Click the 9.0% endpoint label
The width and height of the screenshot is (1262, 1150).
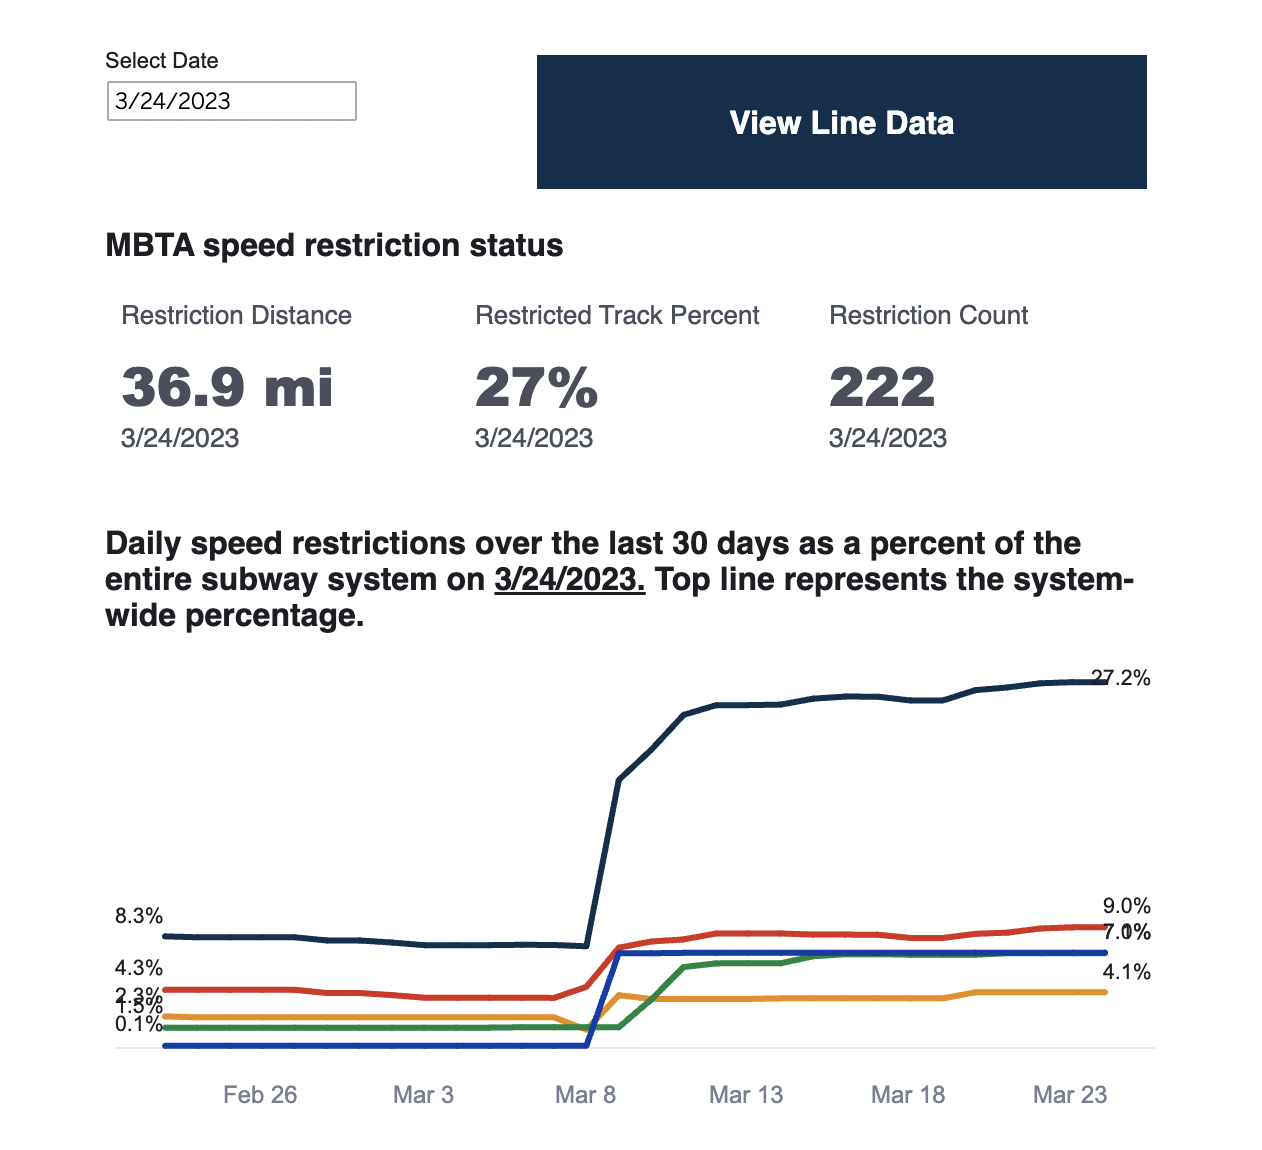[x=1126, y=906]
